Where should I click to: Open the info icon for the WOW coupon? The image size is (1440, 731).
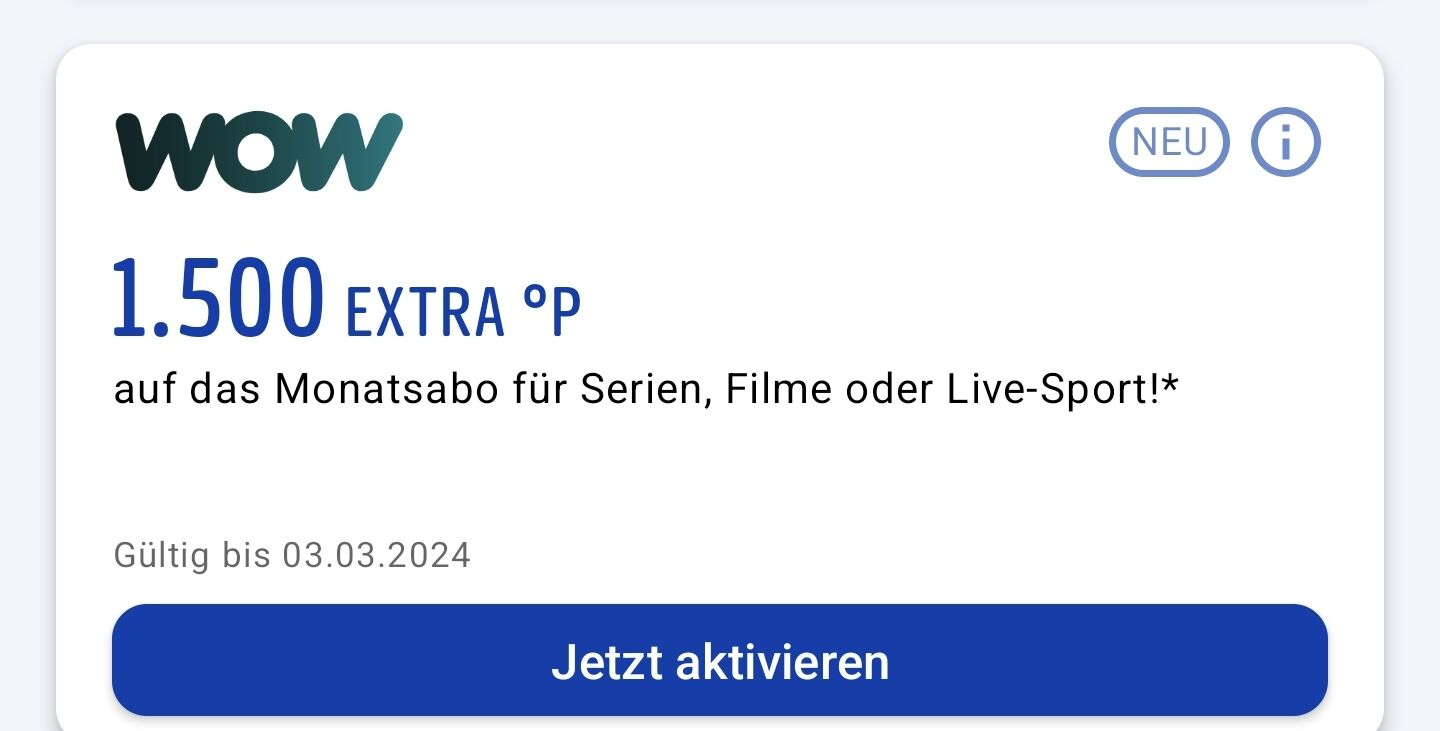1285,142
